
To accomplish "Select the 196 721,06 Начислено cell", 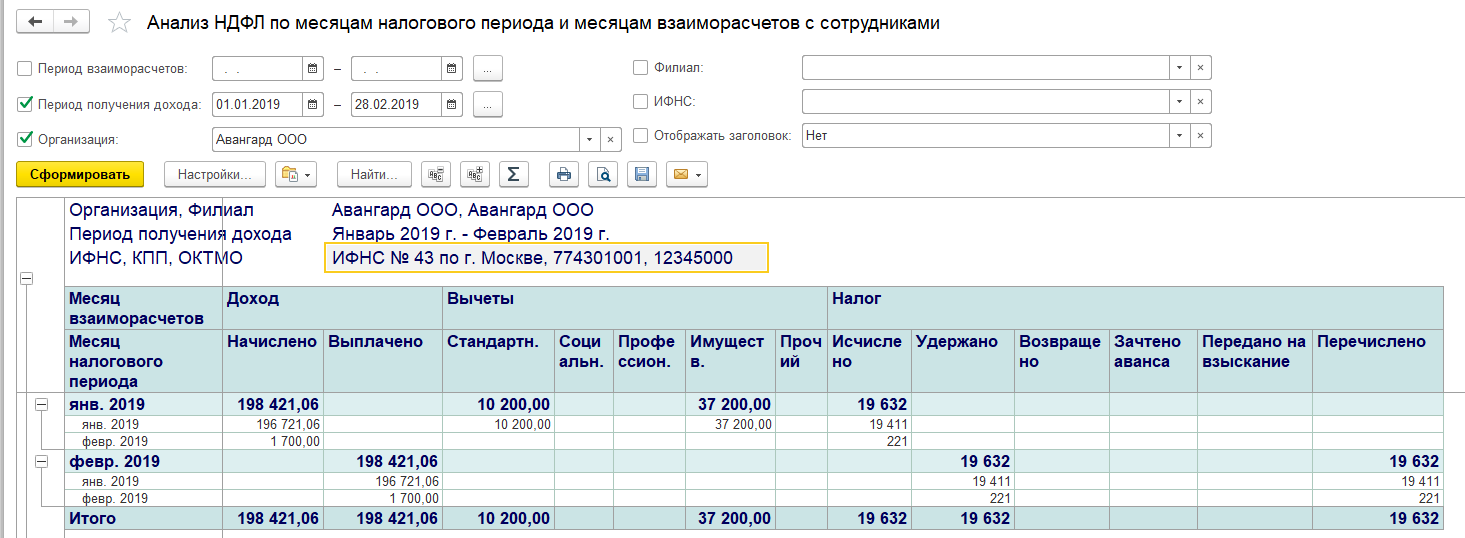I will pyautogui.click(x=274, y=425).
